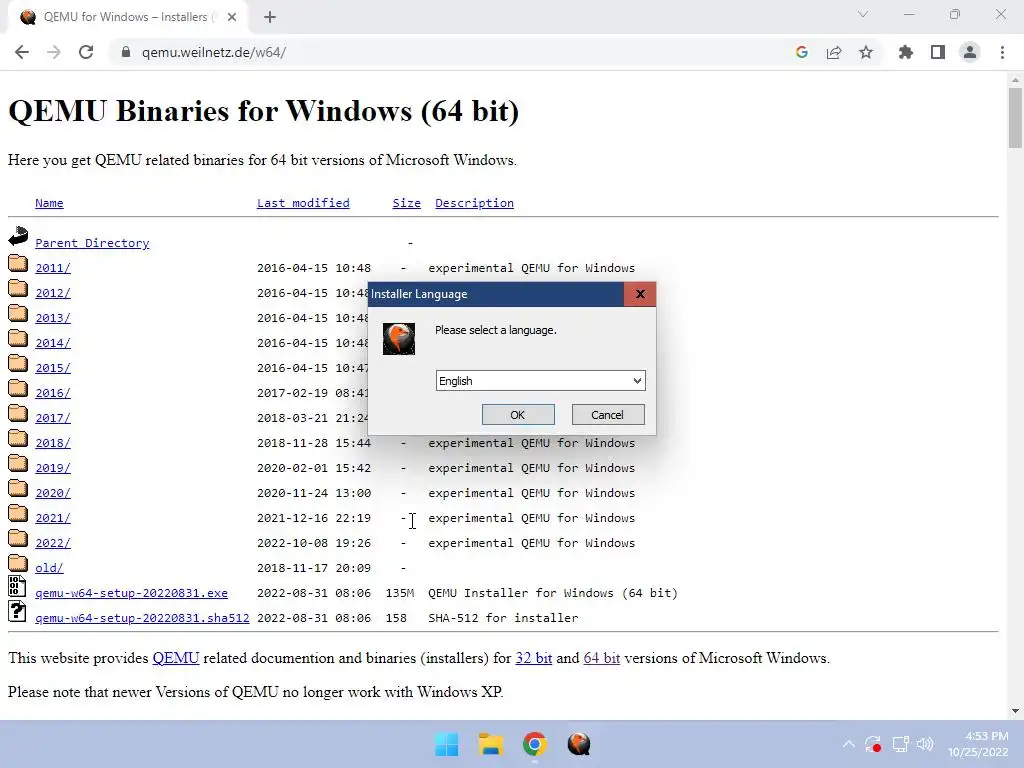Screen dimensions: 1024x768
Task: Open the 2021/ folder link
Action: [x=53, y=518]
